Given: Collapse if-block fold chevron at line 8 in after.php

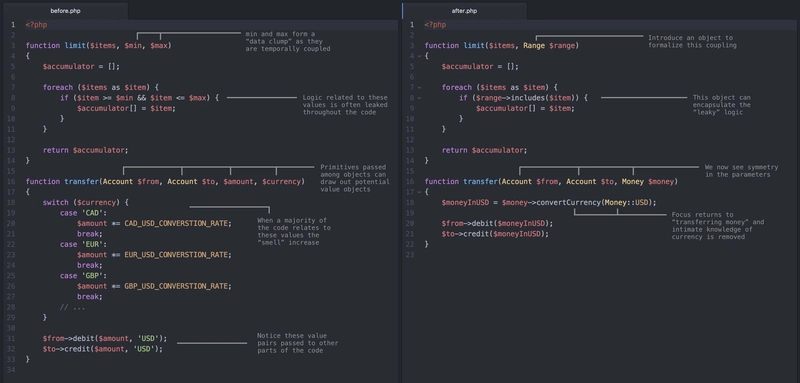Looking at the screenshot, I should [419, 98].
